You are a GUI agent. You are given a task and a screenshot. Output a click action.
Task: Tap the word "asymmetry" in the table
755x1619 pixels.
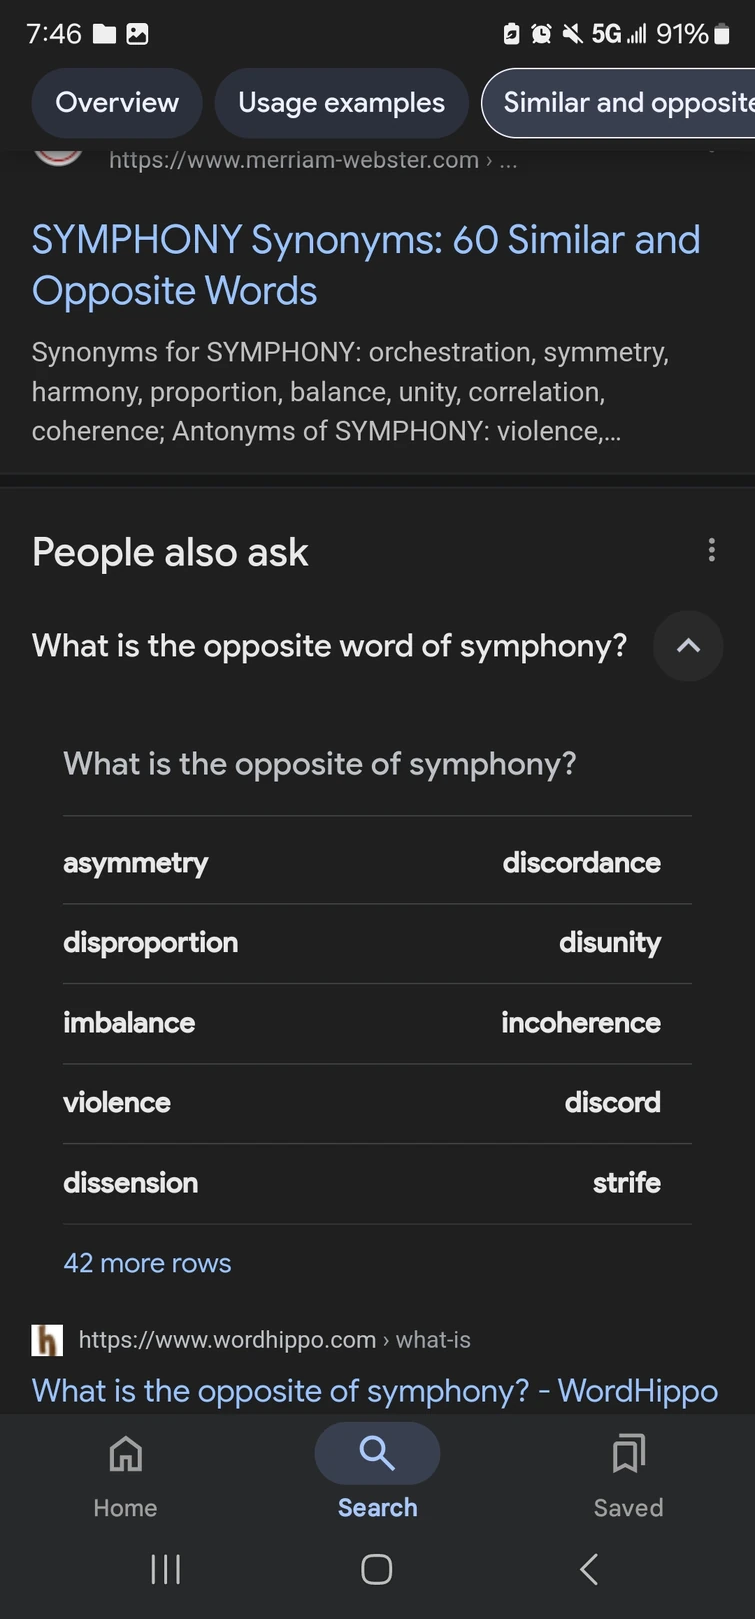[136, 863]
